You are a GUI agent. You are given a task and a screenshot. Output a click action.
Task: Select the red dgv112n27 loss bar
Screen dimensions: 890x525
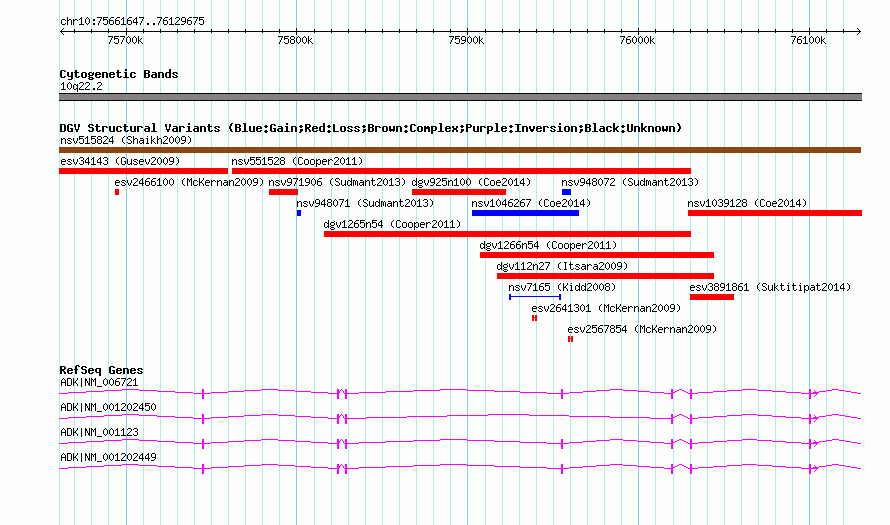tap(606, 276)
